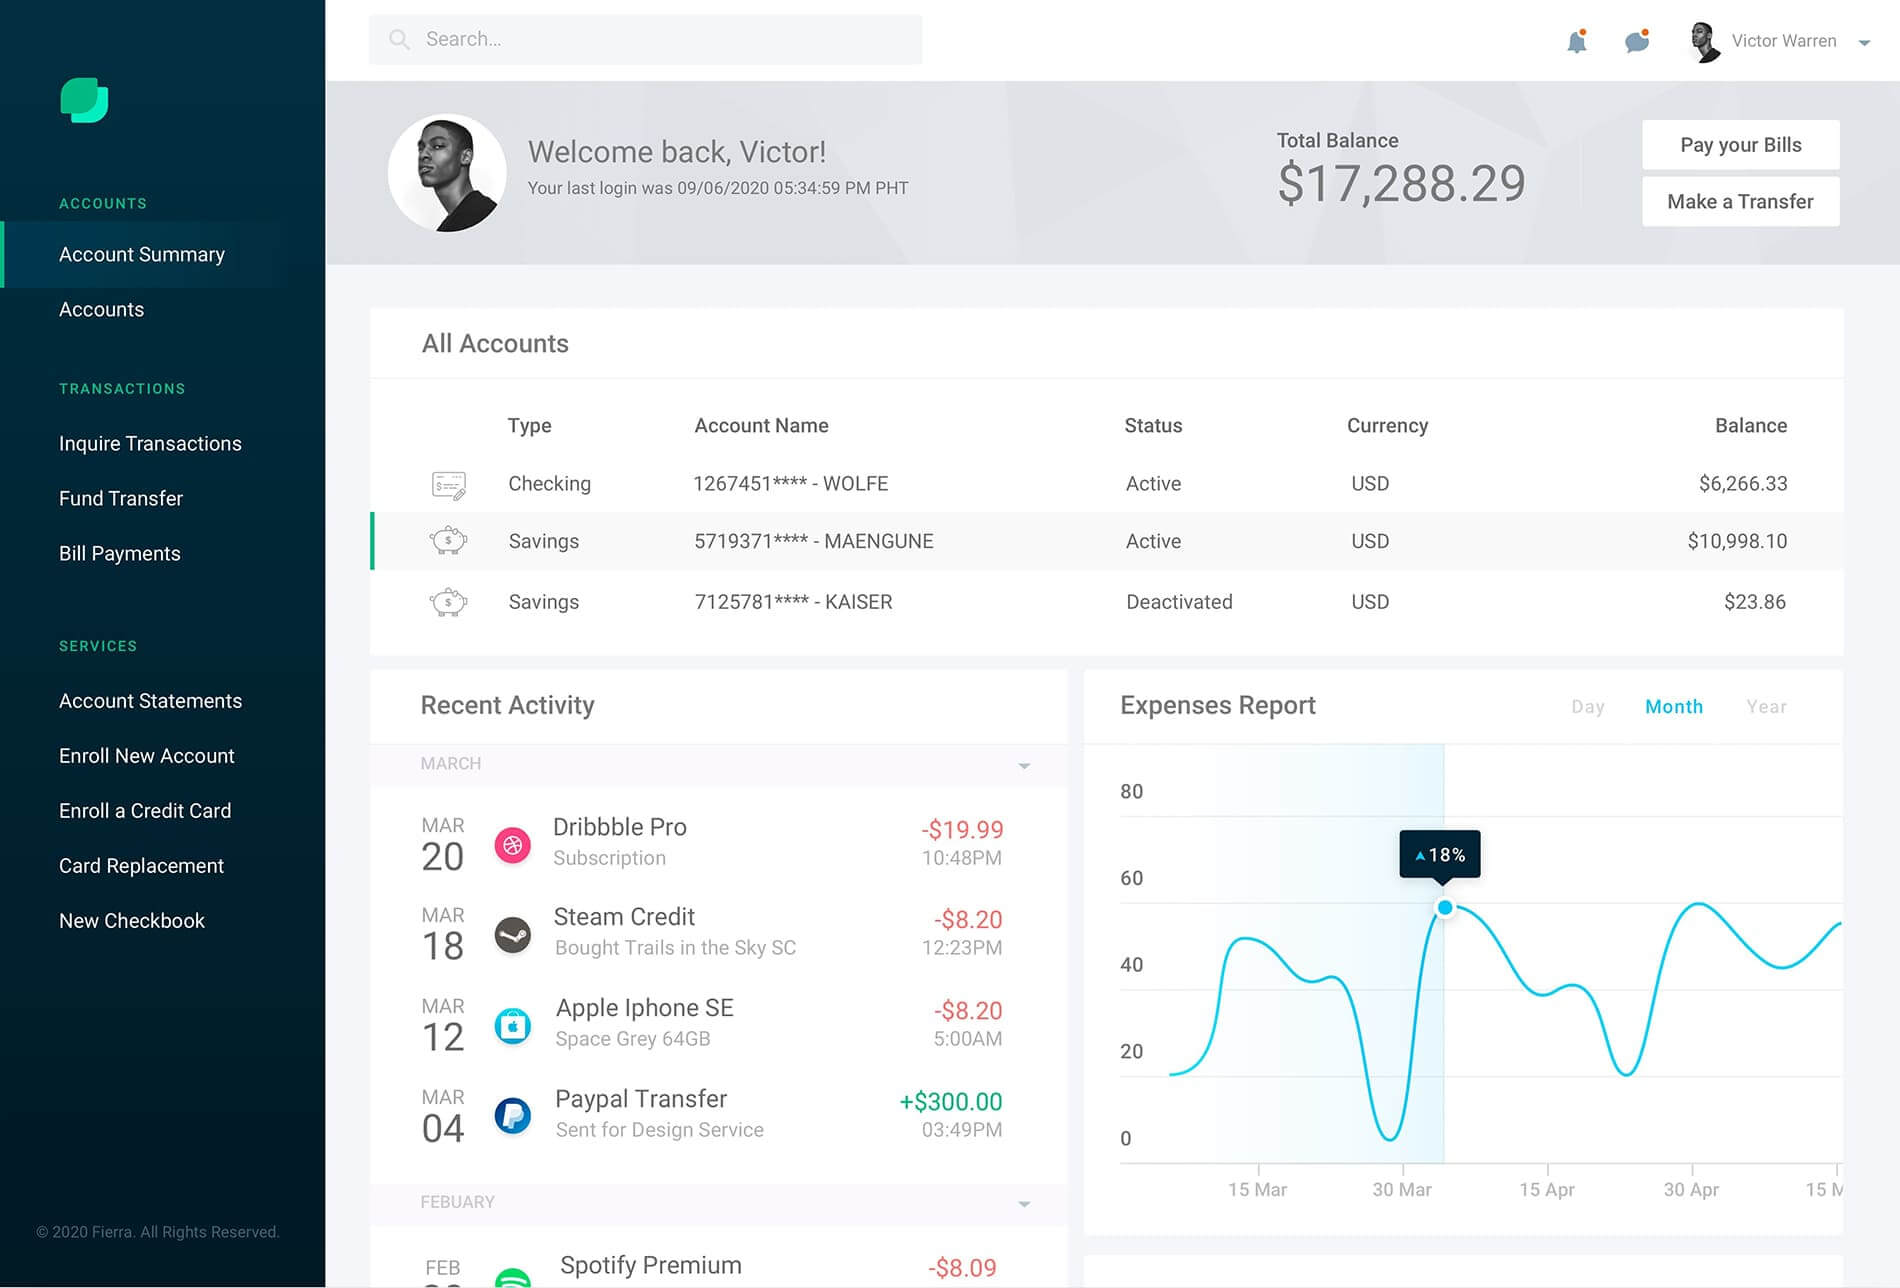Screen dimensions: 1900x1288
Task: Click the green Fierra logo
Action: click(84, 100)
